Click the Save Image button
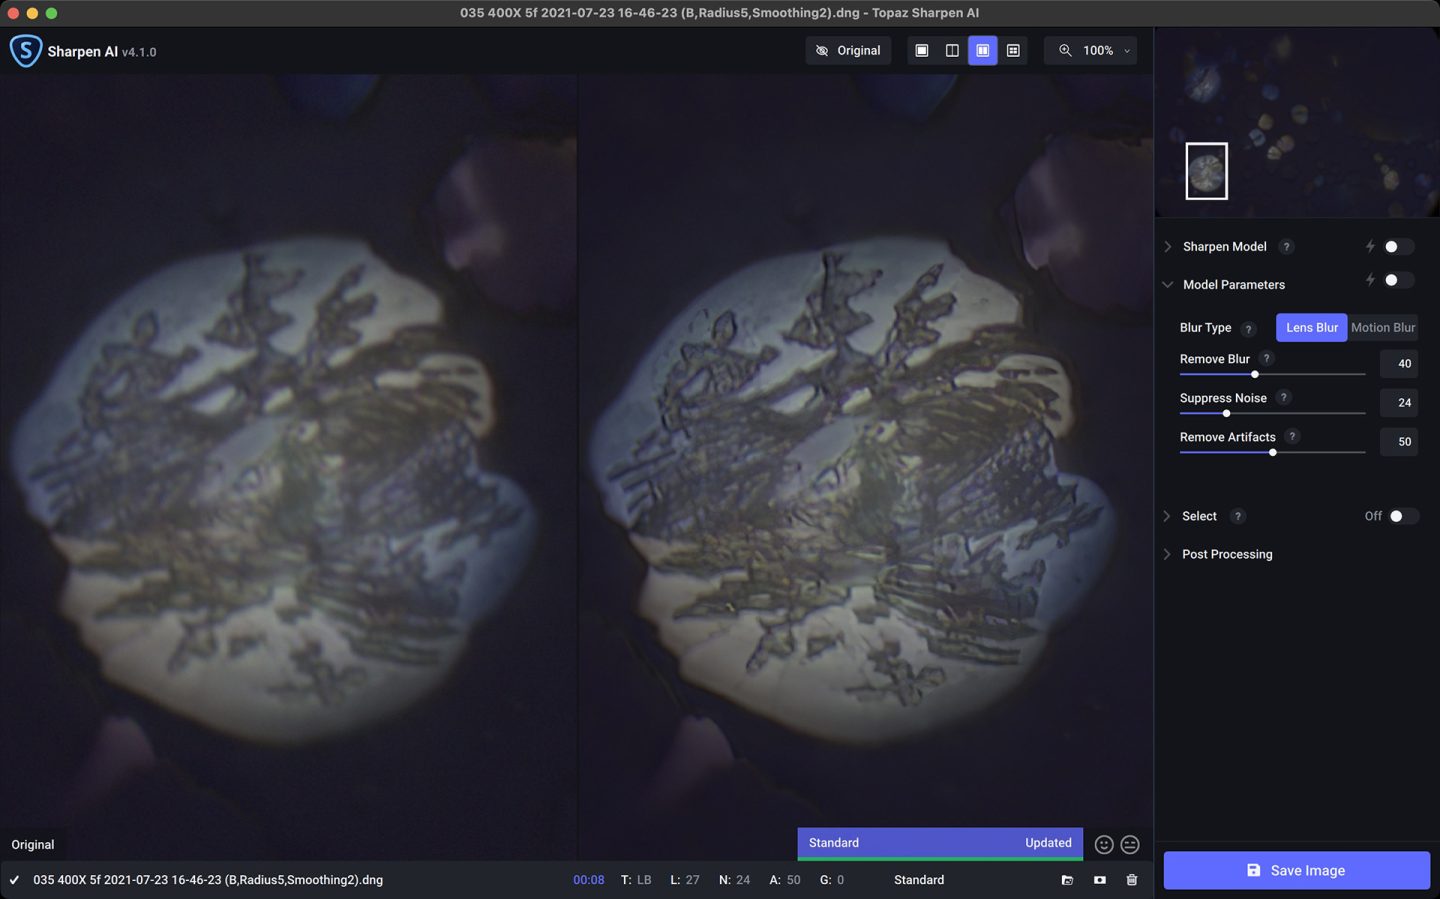1440x899 pixels. (x=1296, y=870)
